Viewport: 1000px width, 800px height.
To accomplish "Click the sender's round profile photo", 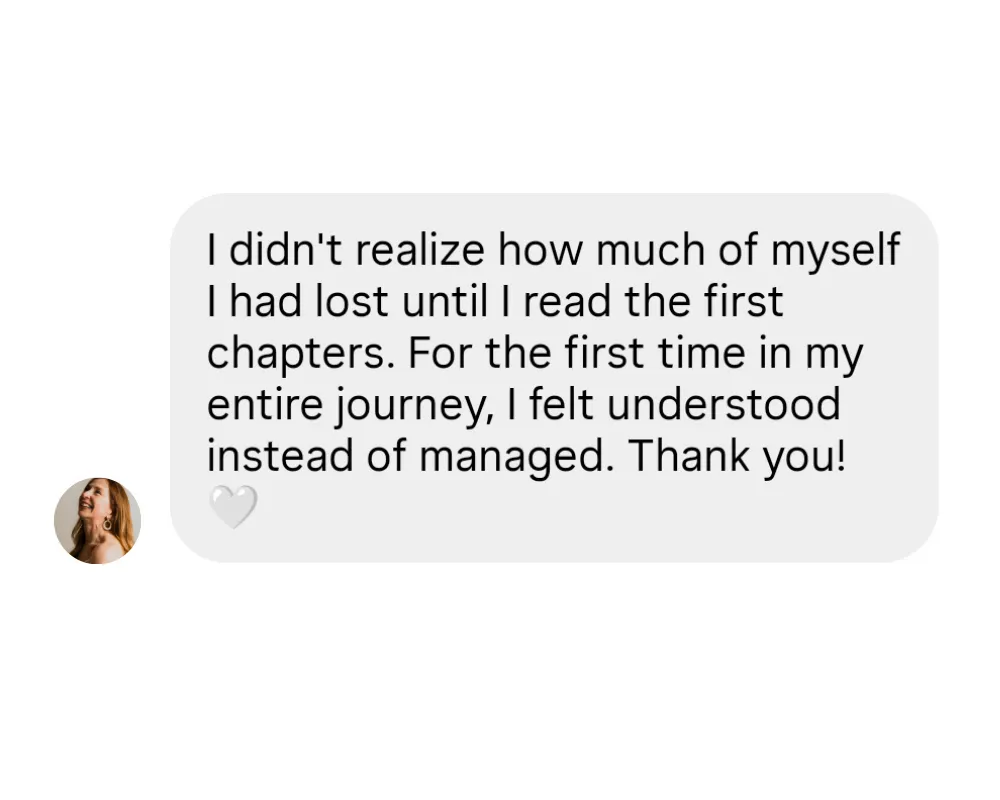I will (97, 520).
